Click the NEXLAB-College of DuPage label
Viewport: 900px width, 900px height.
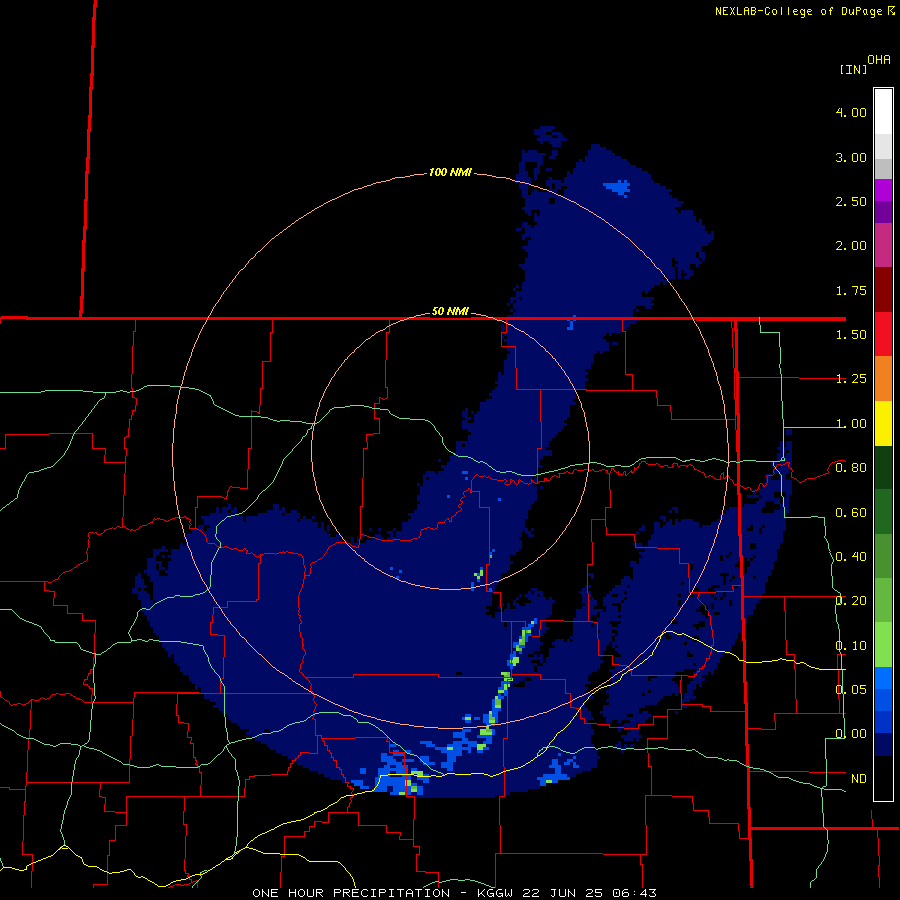coord(798,11)
